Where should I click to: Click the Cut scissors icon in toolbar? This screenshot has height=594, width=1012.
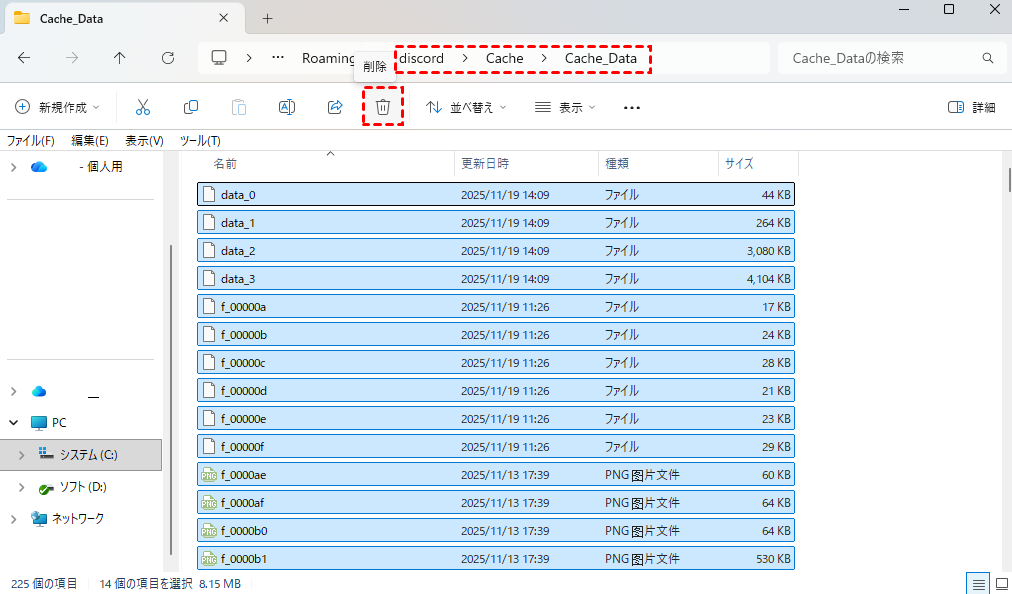(142, 107)
